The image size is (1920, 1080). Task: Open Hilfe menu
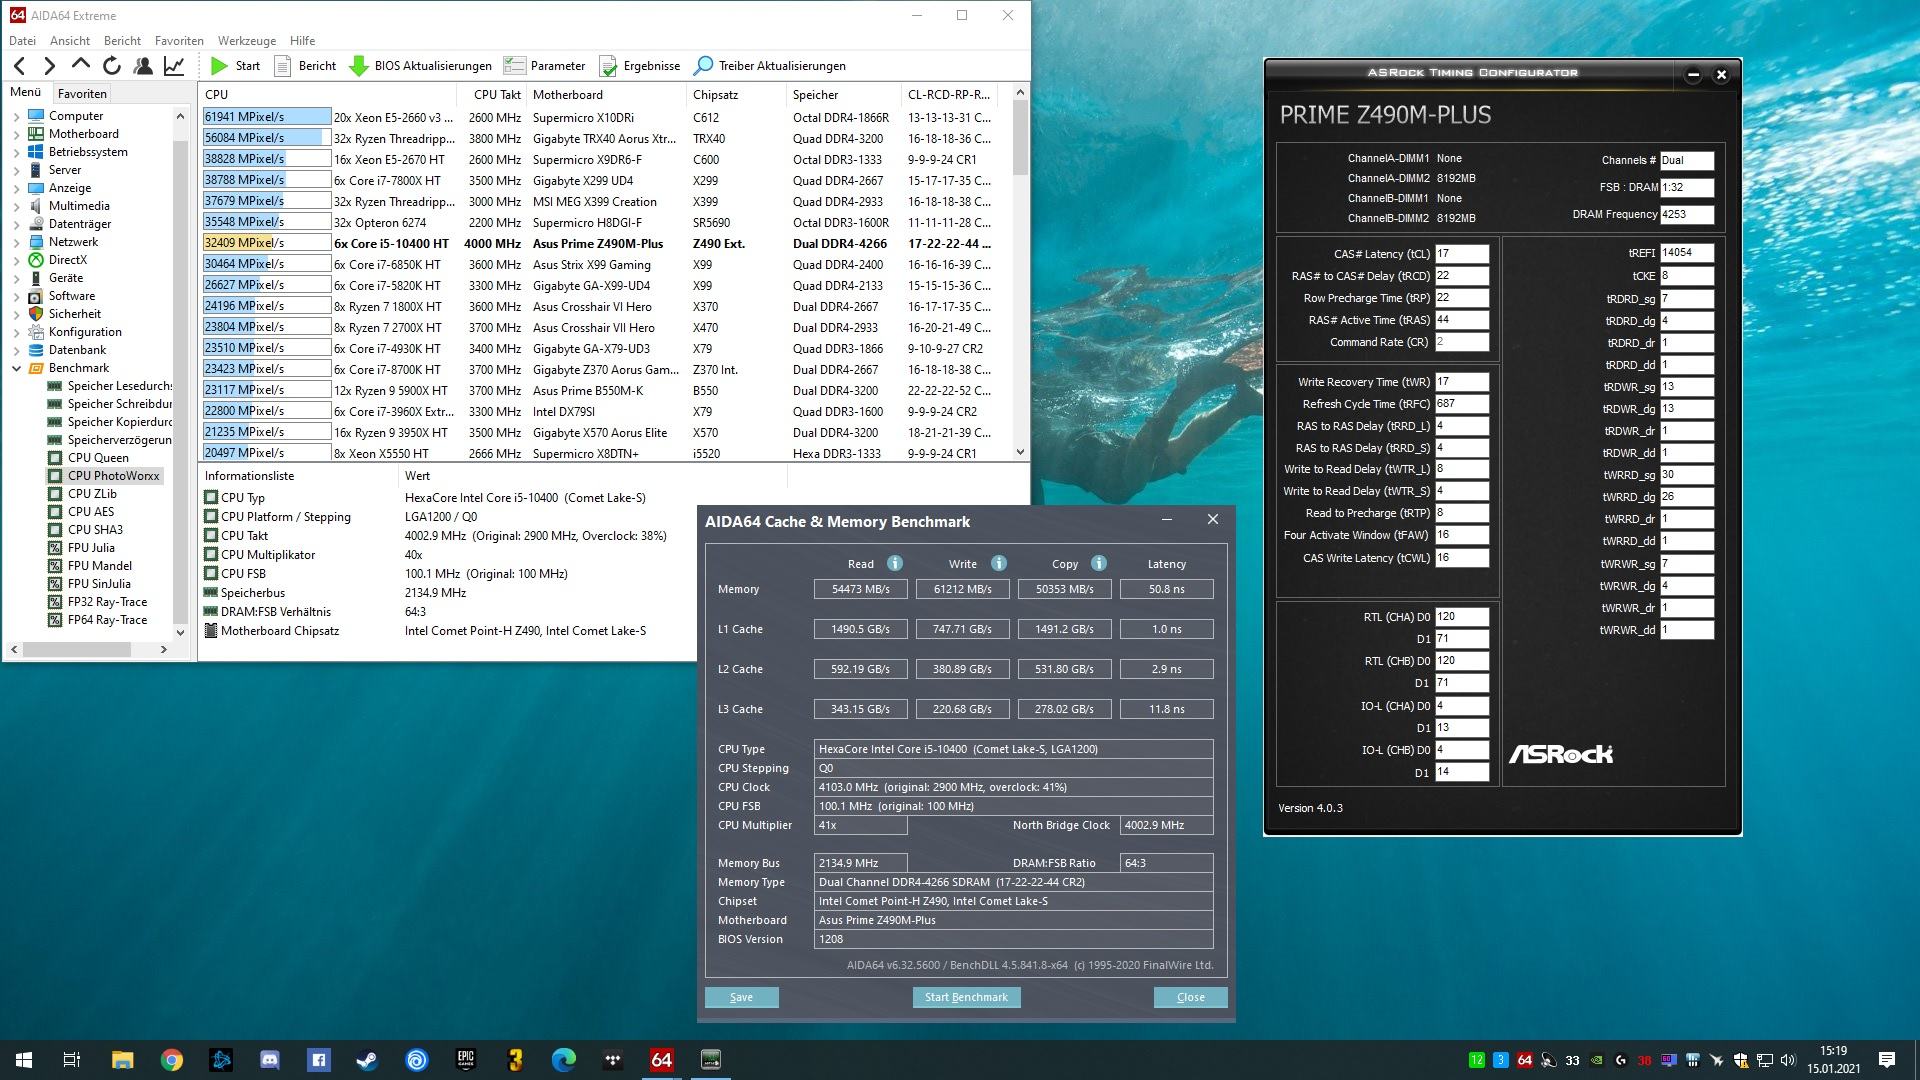click(x=302, y=41)
